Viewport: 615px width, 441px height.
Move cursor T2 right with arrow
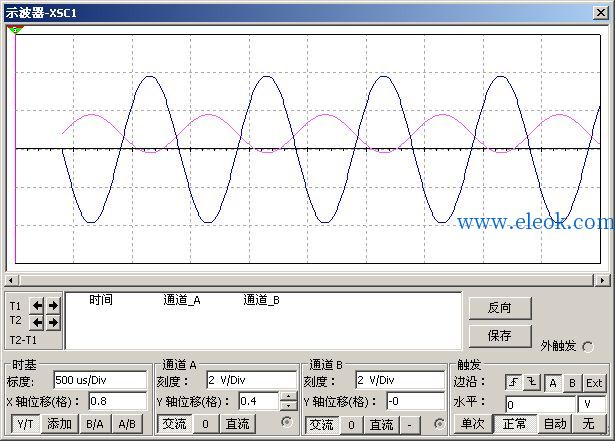coord(53,323)
